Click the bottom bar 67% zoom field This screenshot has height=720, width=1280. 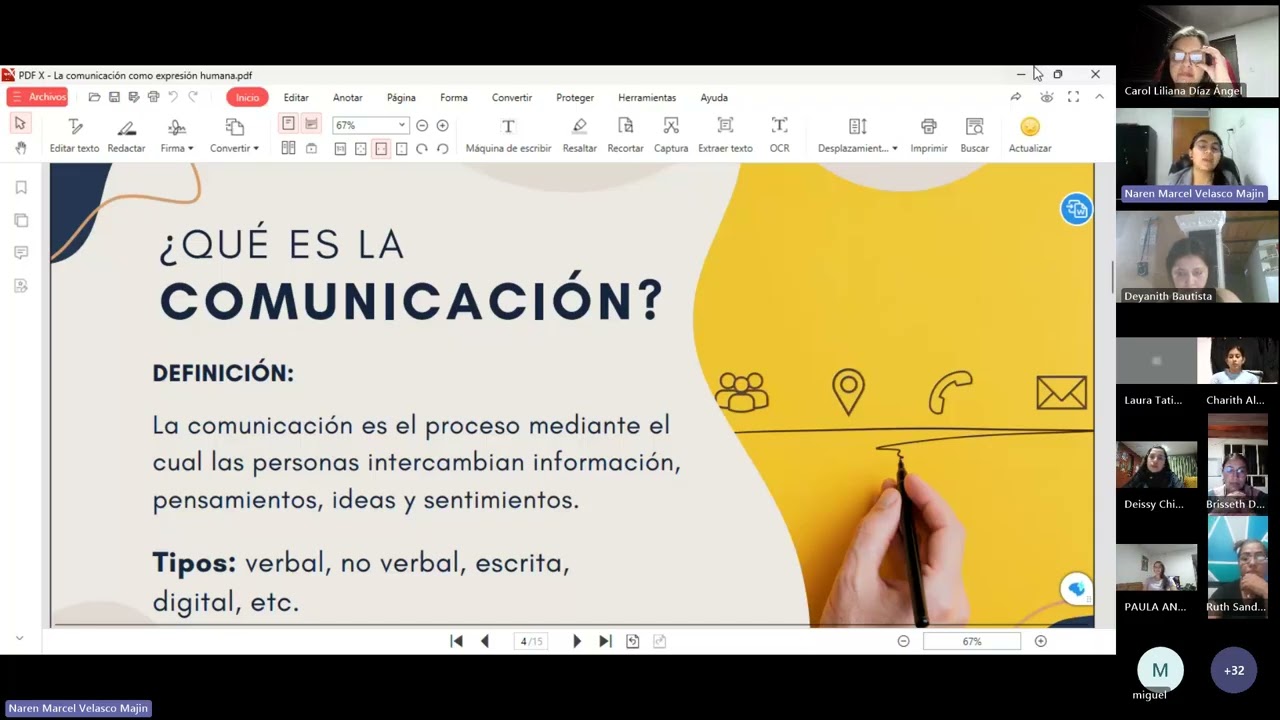point(972,641)
